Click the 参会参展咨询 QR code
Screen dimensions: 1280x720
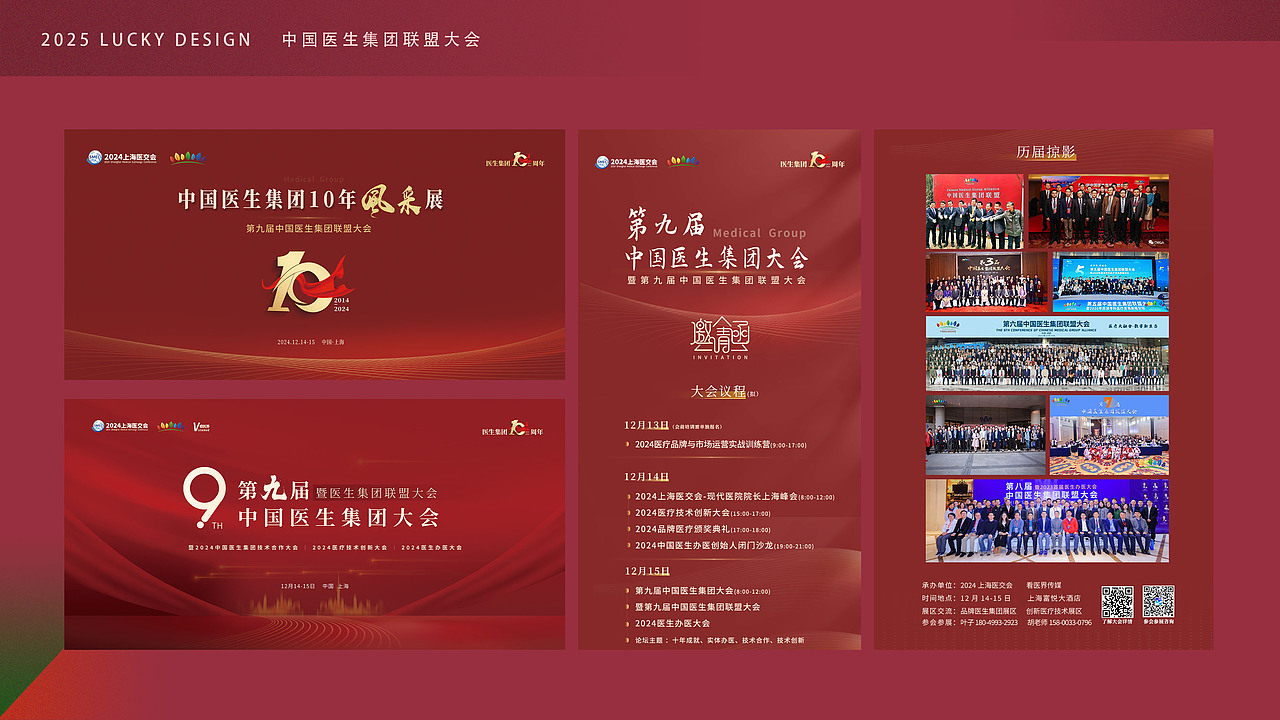tap(1158, 602)
